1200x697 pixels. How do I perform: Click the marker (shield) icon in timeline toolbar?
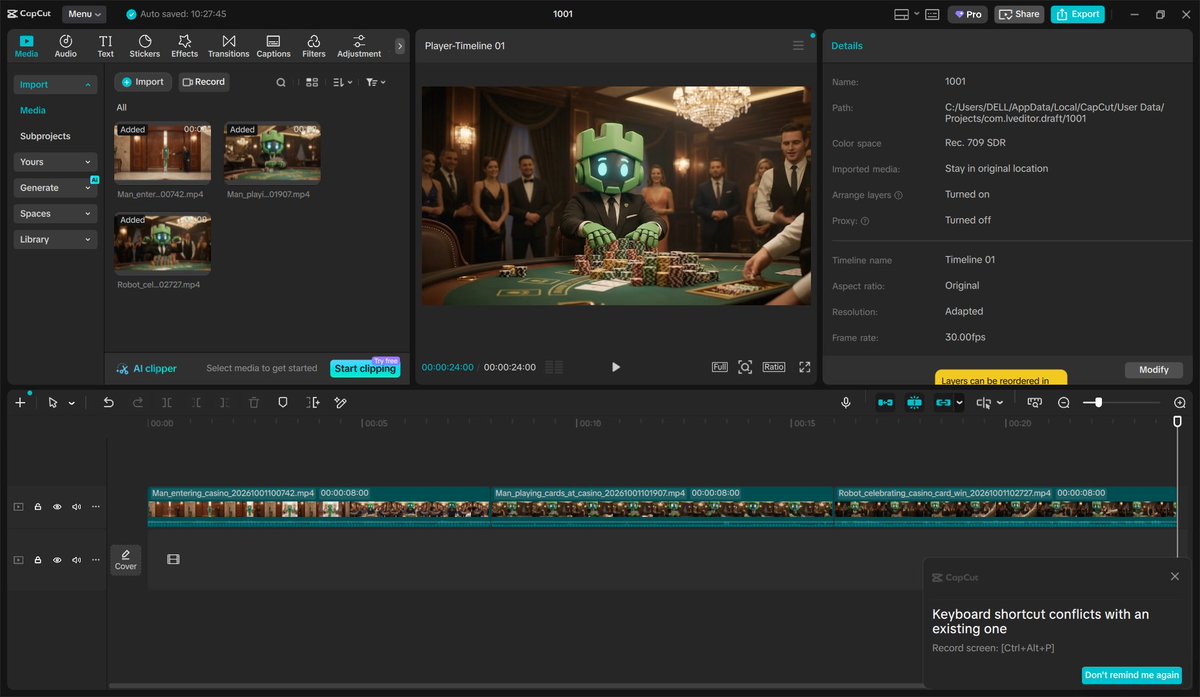[283, 402]
